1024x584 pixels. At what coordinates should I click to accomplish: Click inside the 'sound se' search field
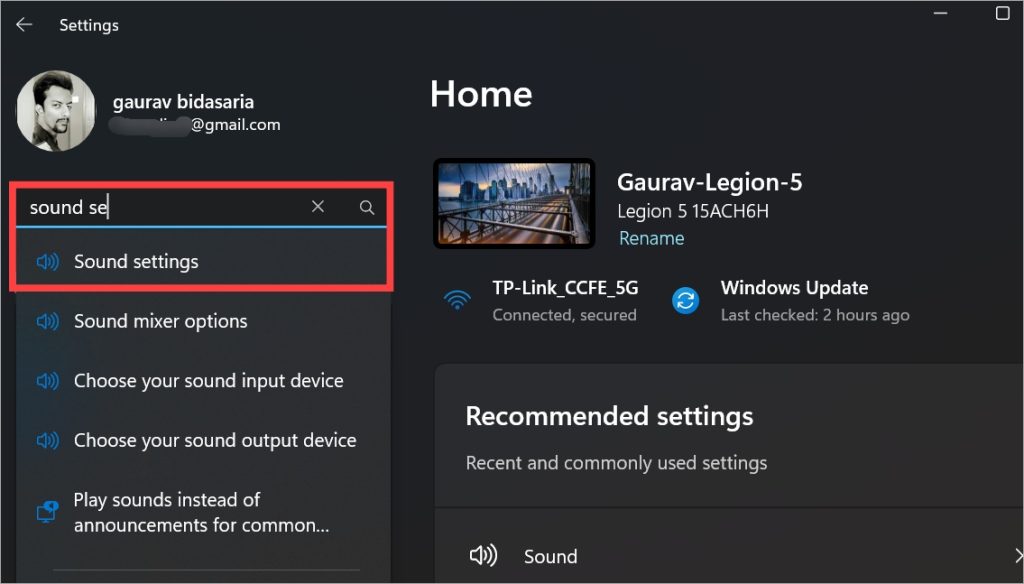click(163, 207)
